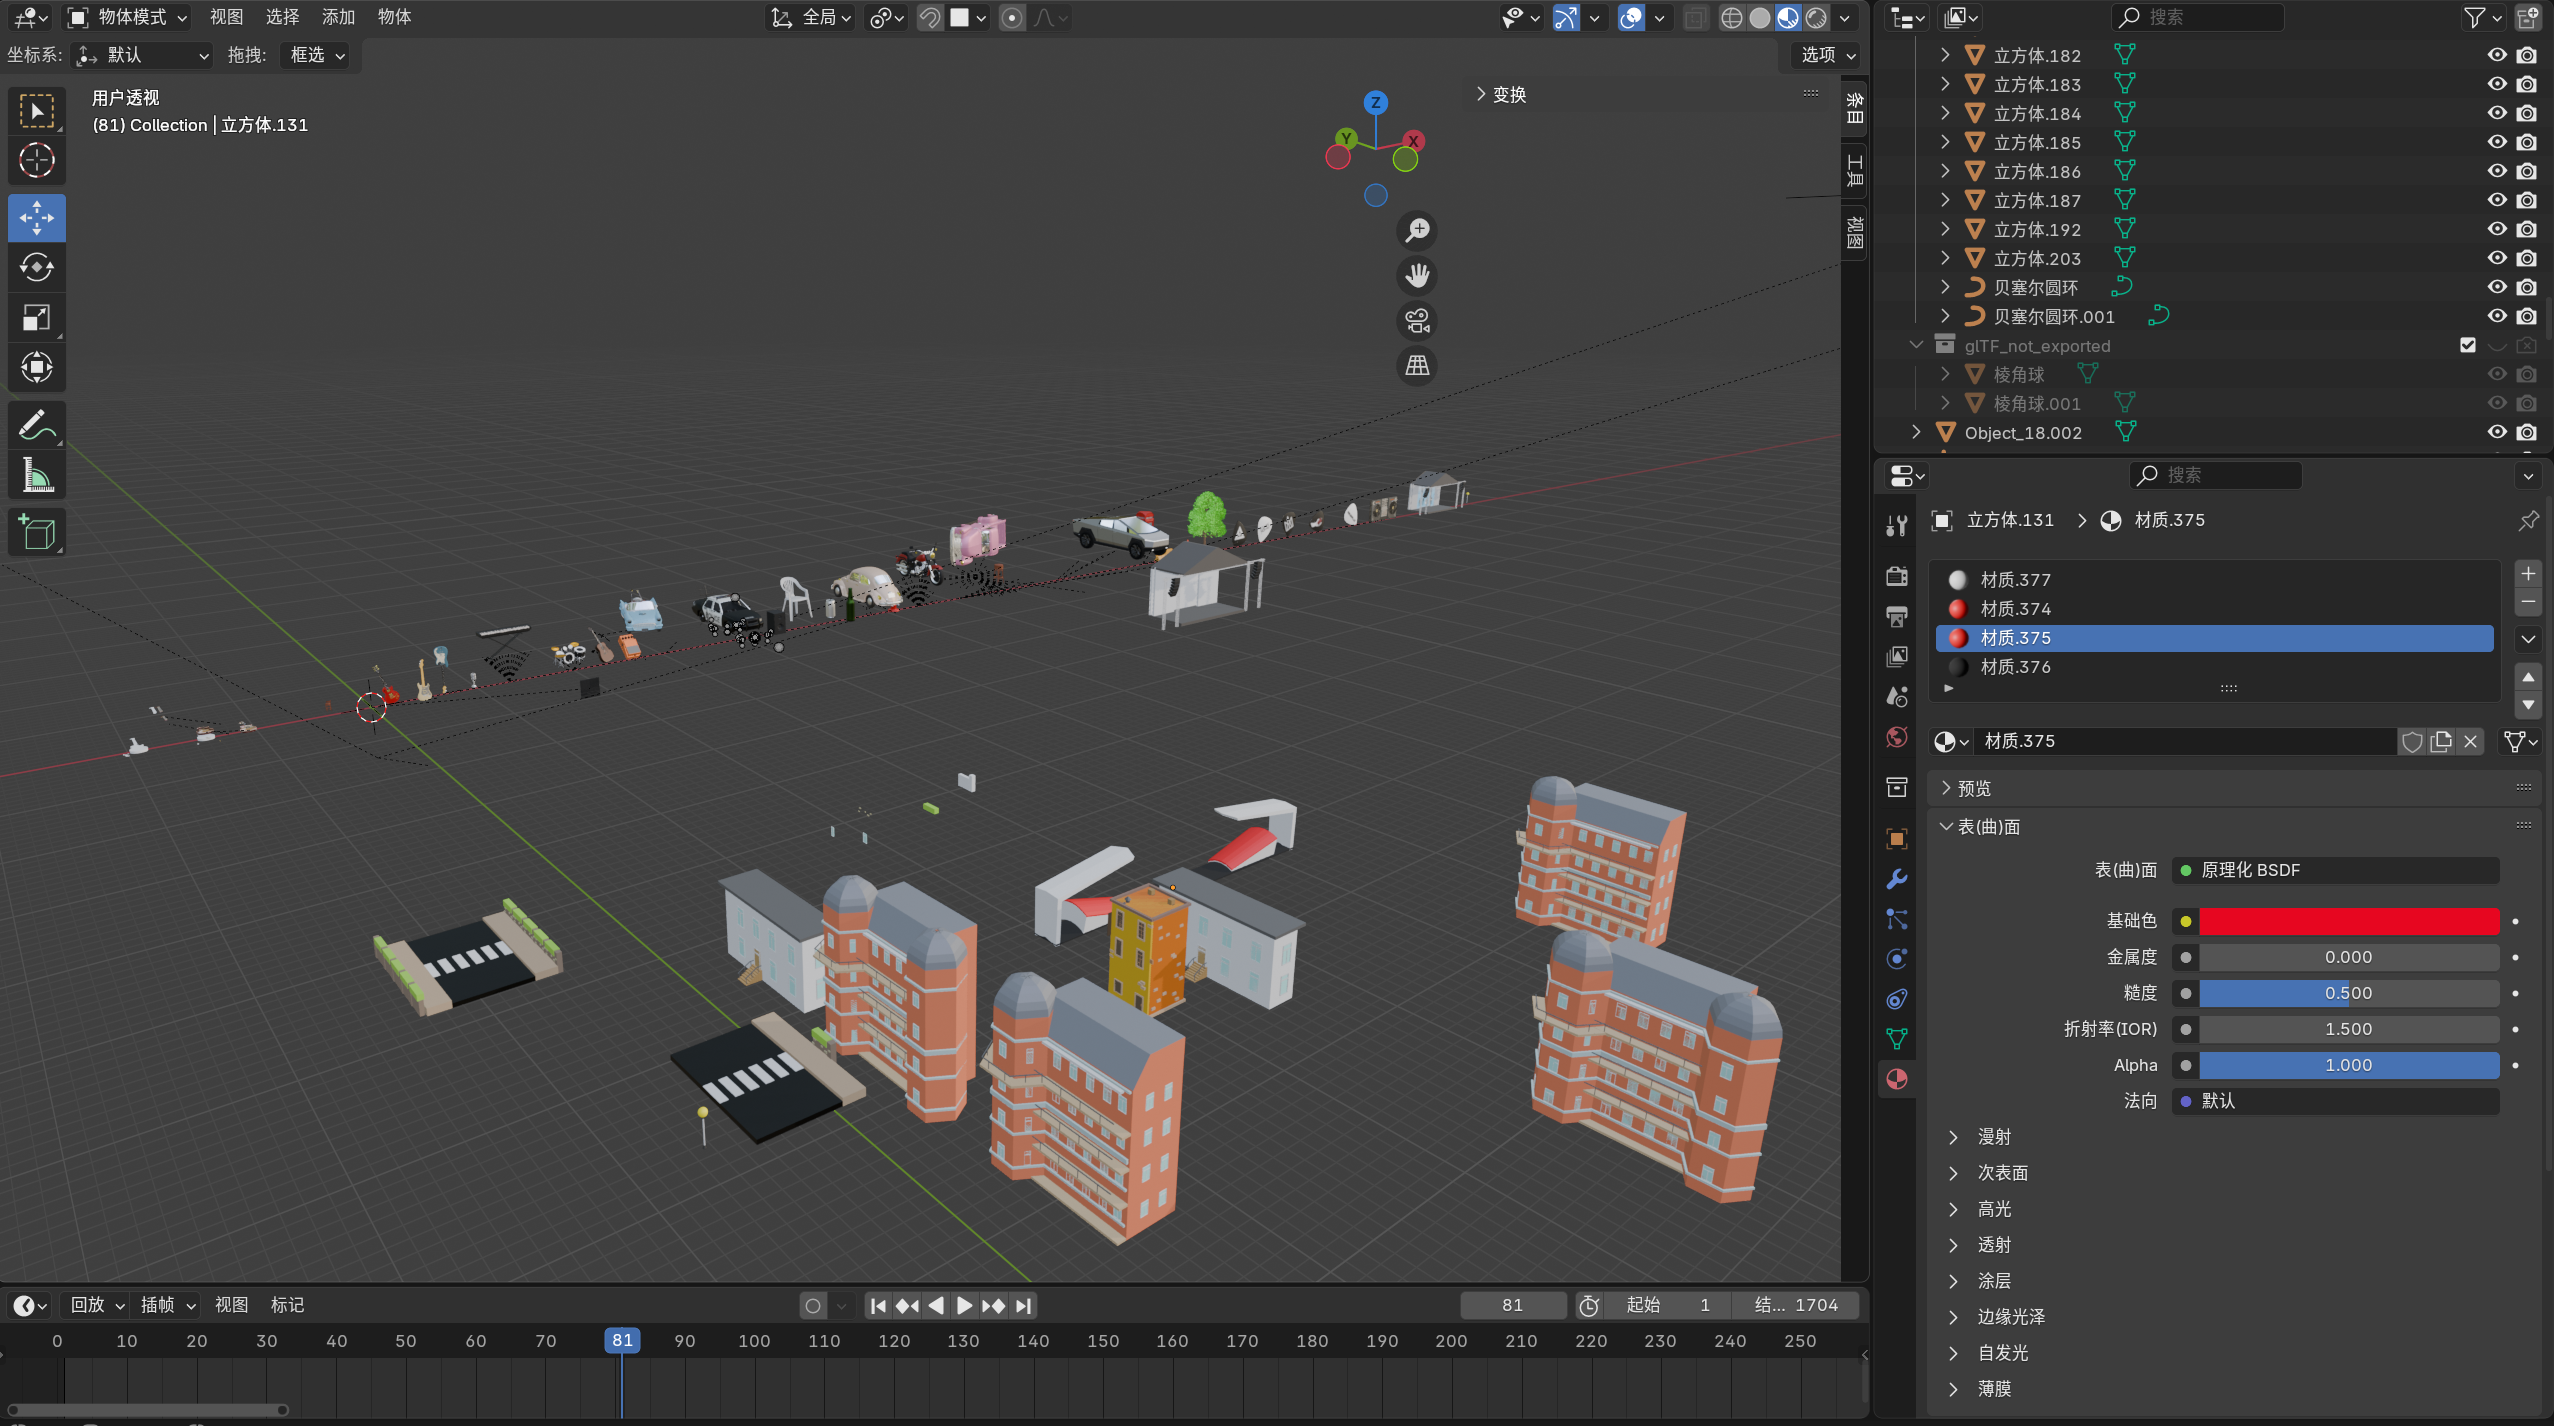2554x1426 pixels.
Task: Toggle proportional editing button in header
Action: click(1012, 17)
